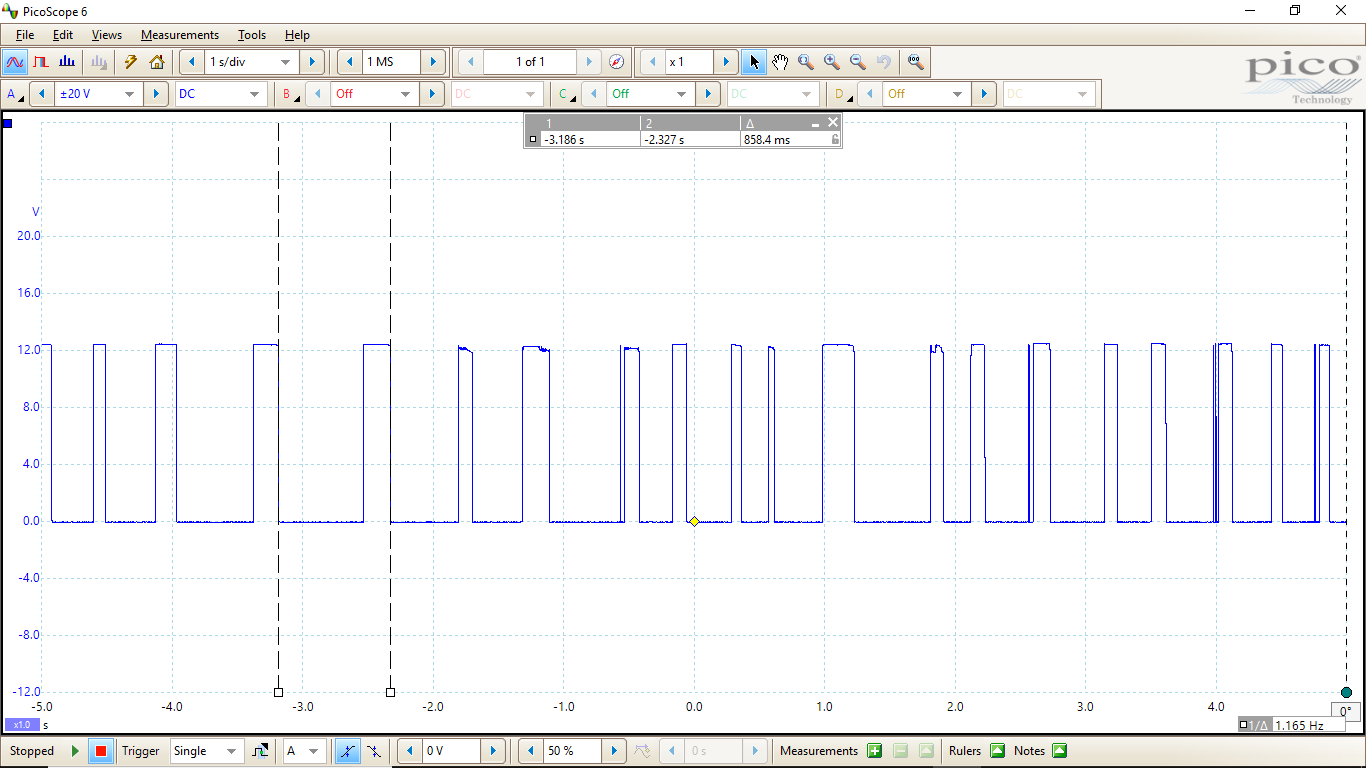This screenshot has height=768, width=1366.
Task: Select the Hand pan tool
Action: (x=780, y=62)
